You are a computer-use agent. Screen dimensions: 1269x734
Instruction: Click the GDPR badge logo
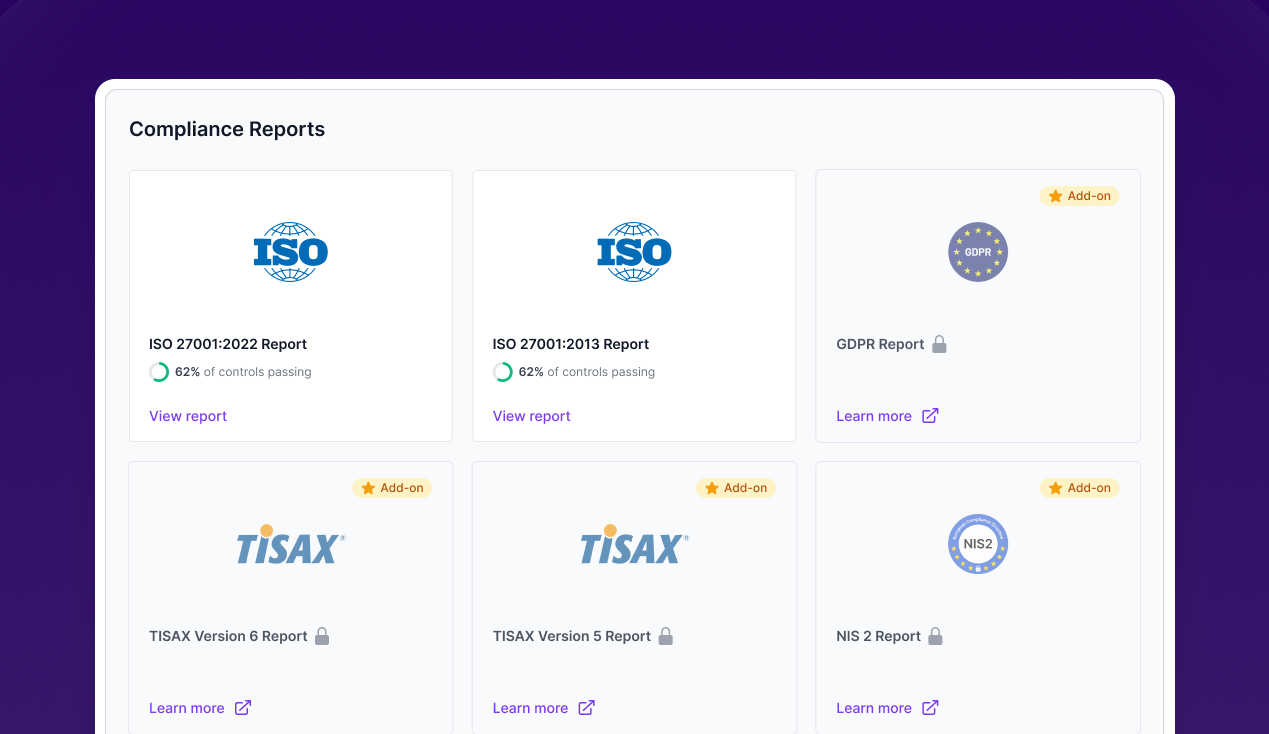click(978, 252)
